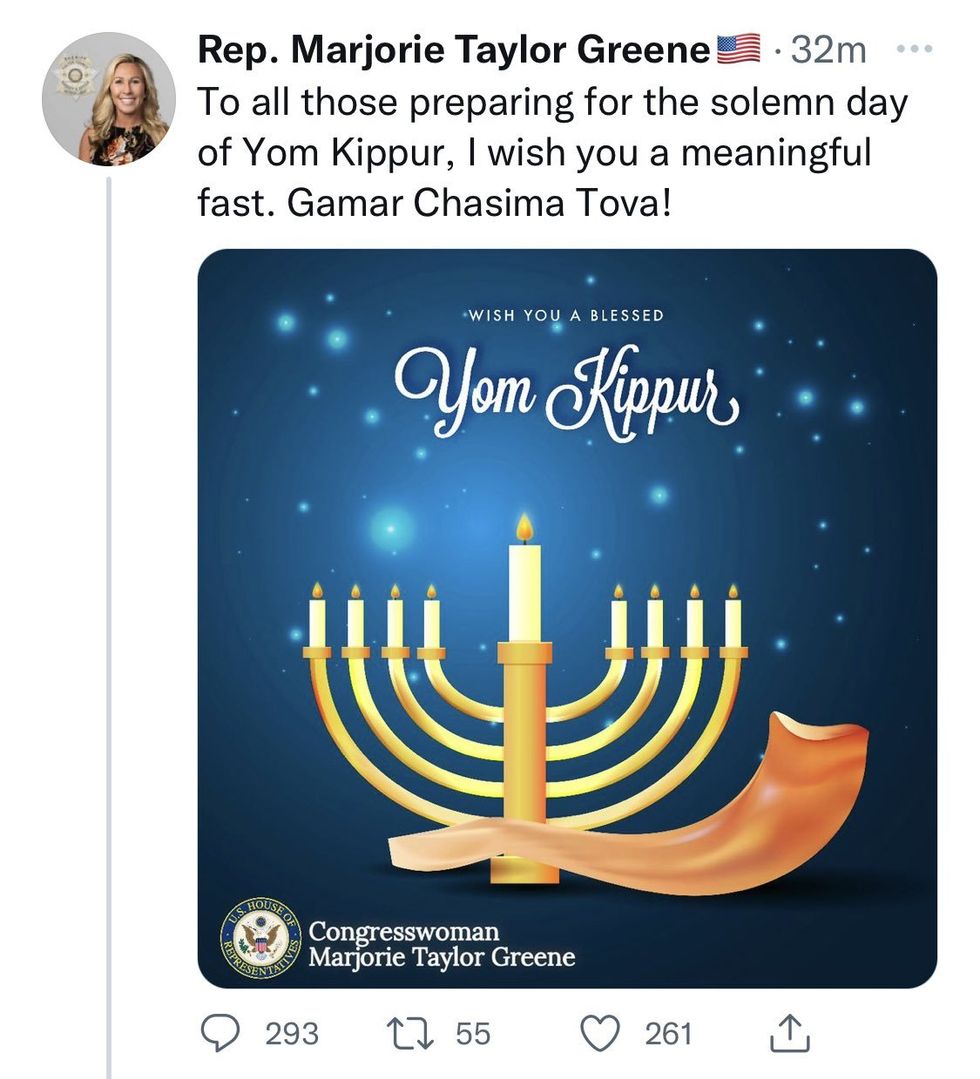Open the tweet's three-dot more options menu
The image size is (980, 1079).
(915, 50)
